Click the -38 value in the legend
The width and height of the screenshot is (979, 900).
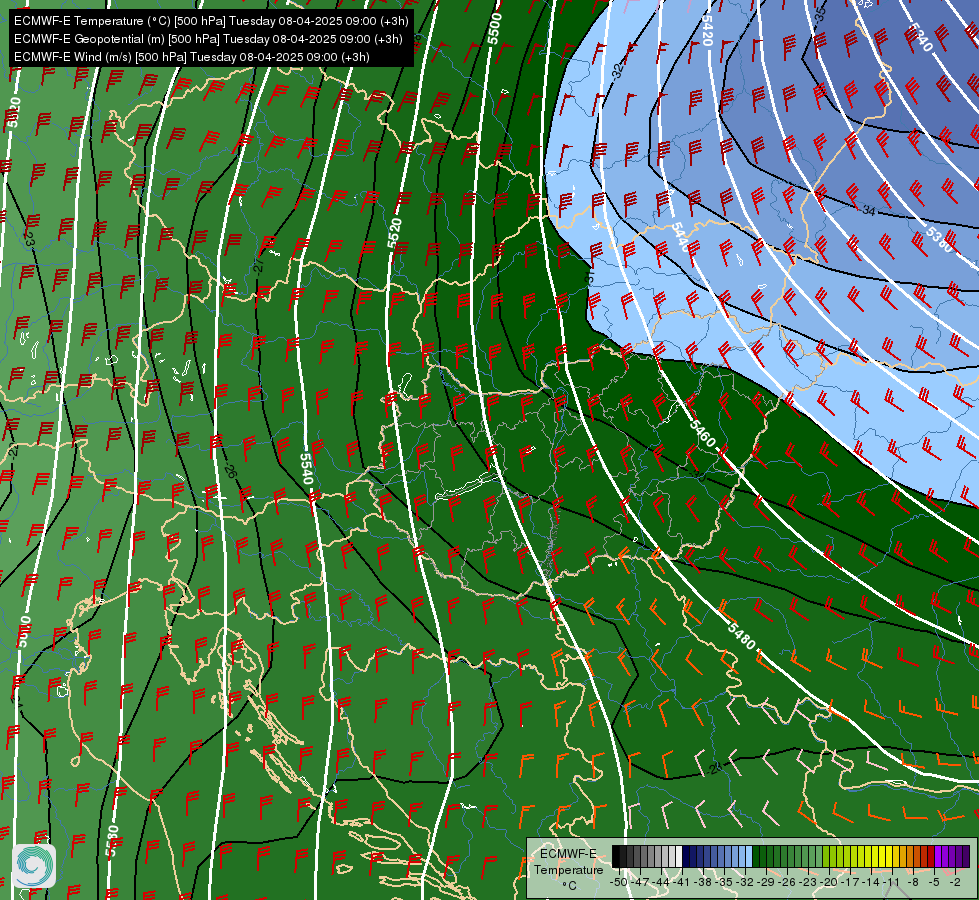click(x=702, y=882)
